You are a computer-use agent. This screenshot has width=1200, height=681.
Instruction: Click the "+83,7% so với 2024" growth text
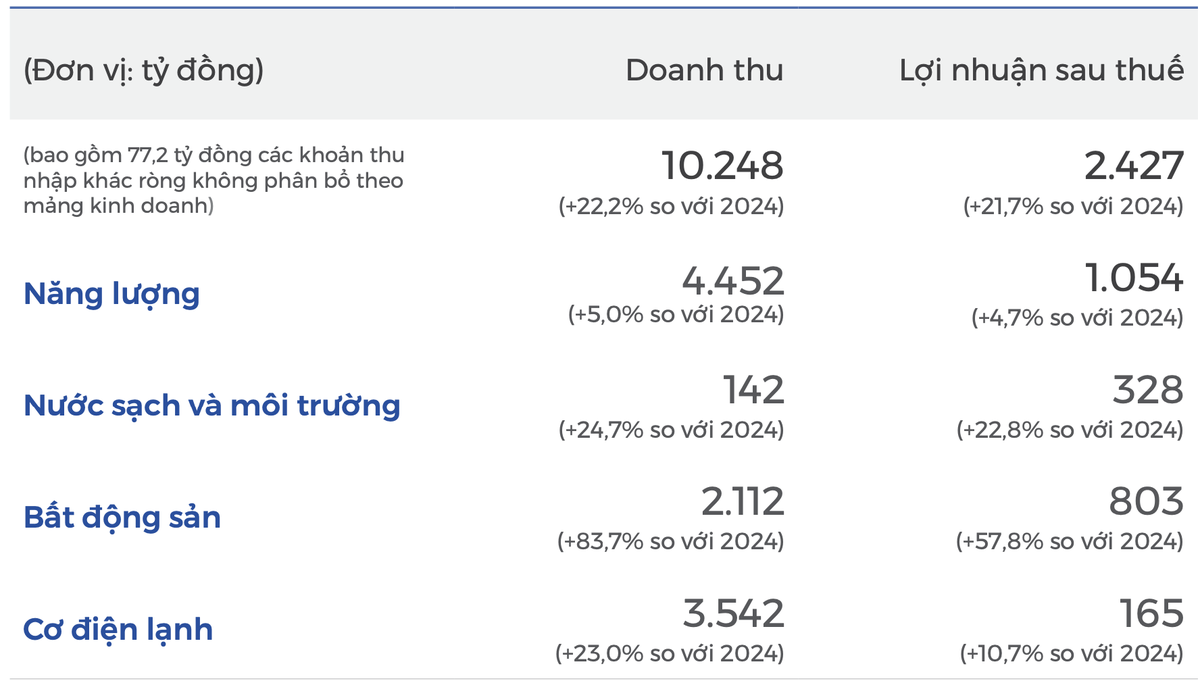pyautogui.click(x=670, y=542)
